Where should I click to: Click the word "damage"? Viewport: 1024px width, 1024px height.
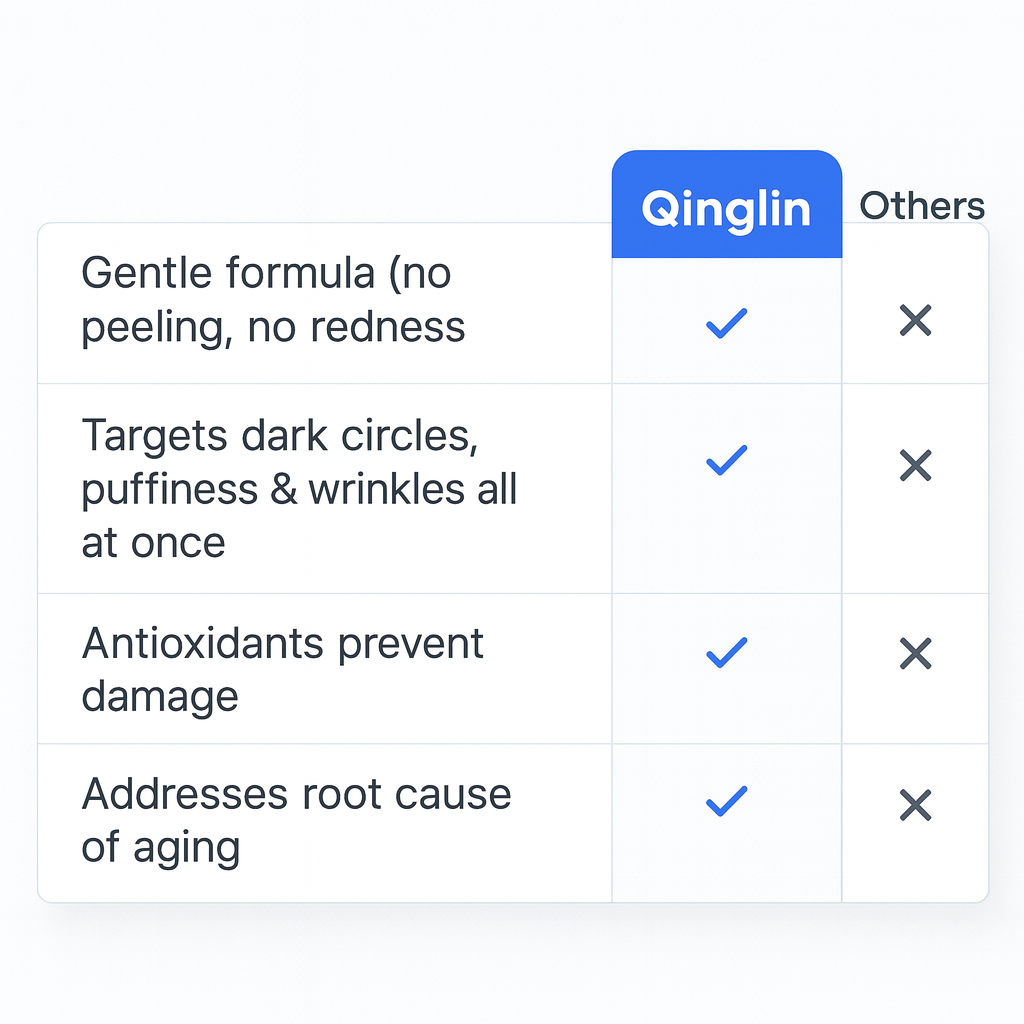[160, 697]
